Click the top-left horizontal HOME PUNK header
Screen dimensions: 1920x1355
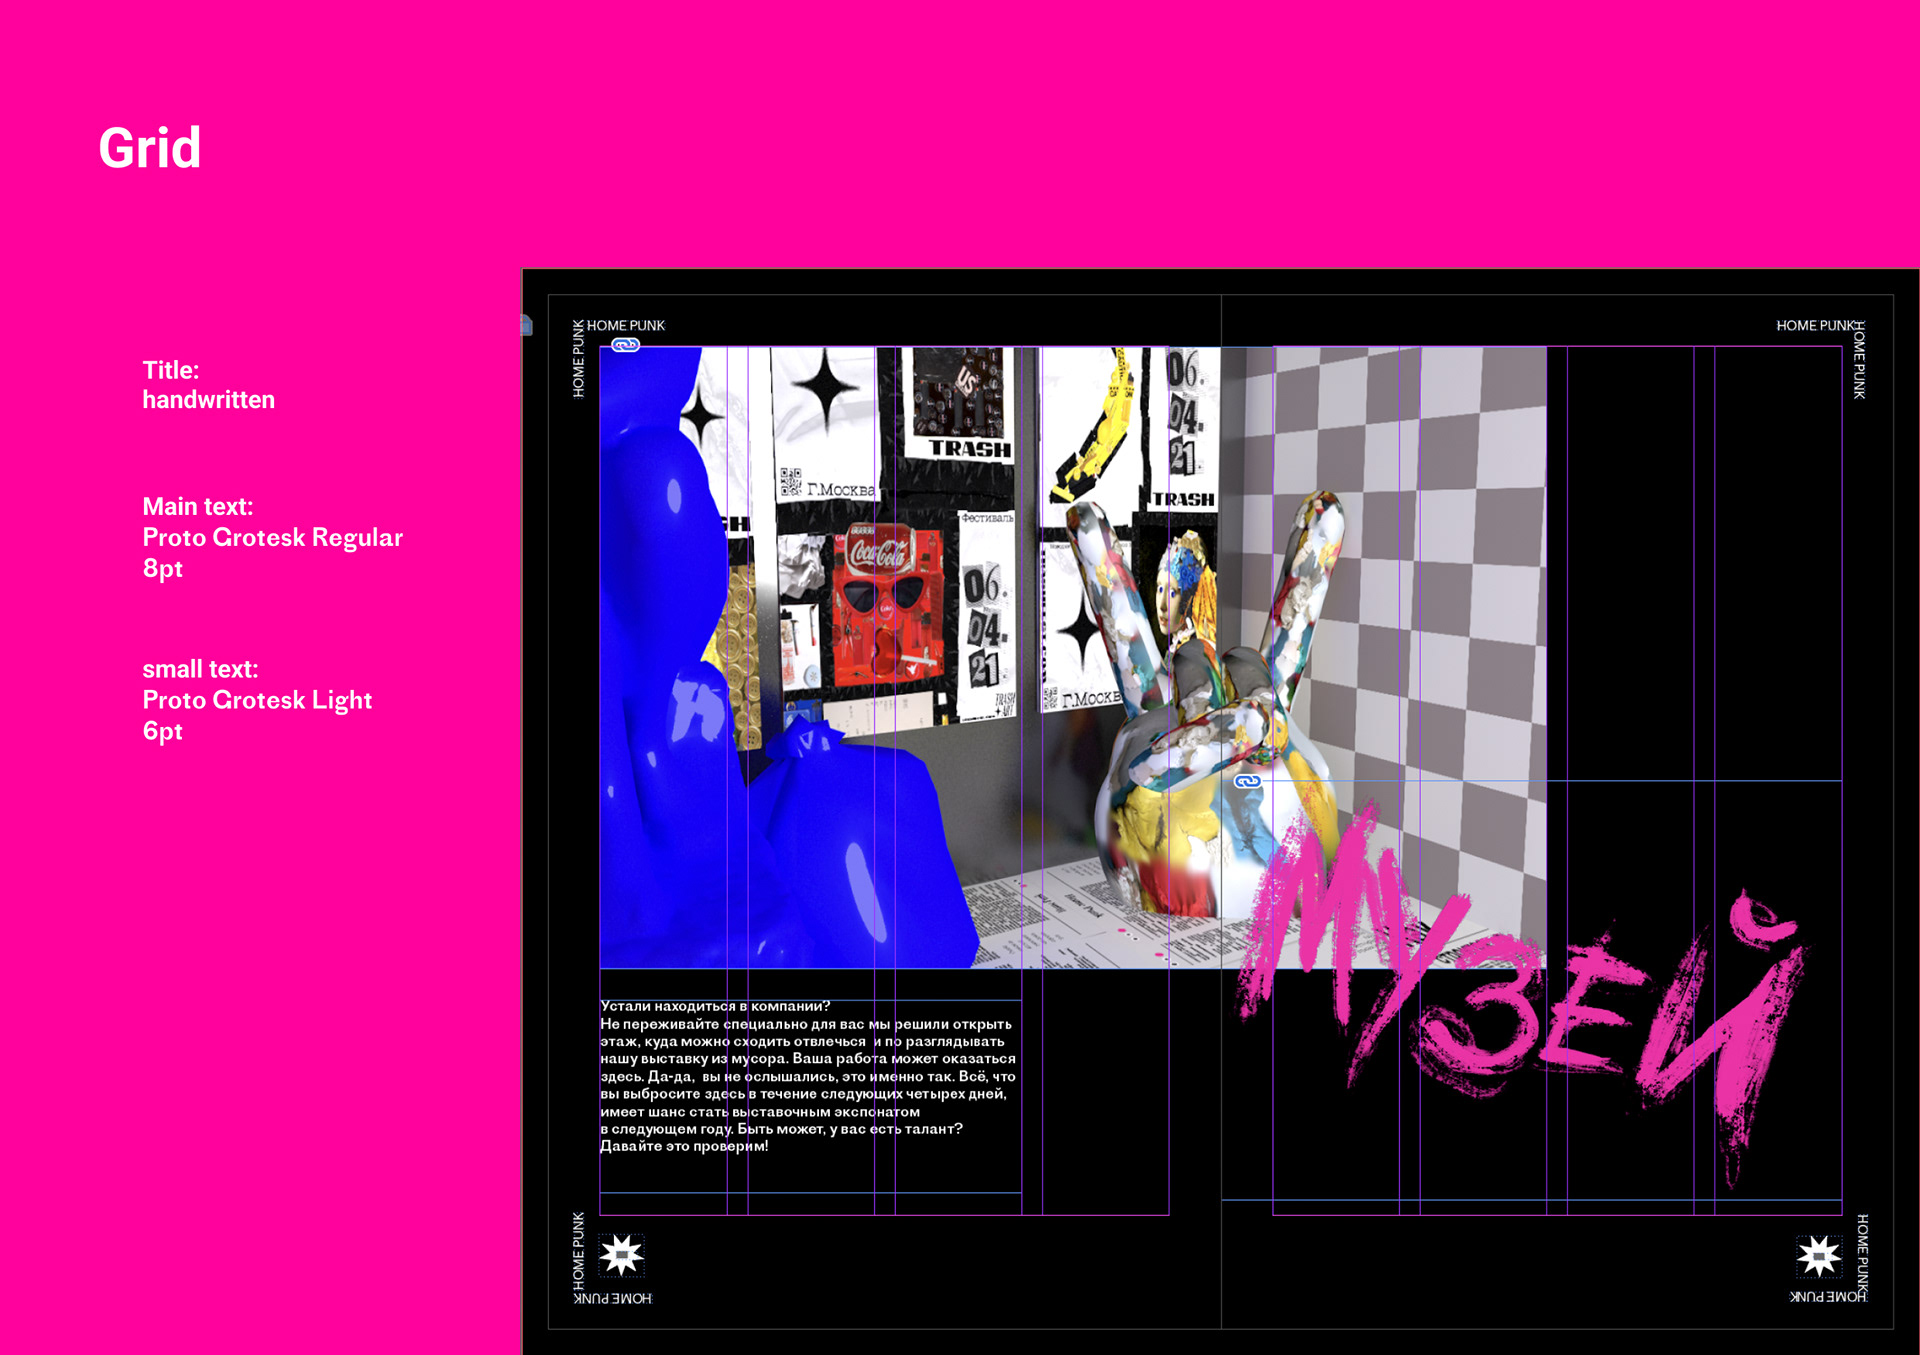(626, 326)
